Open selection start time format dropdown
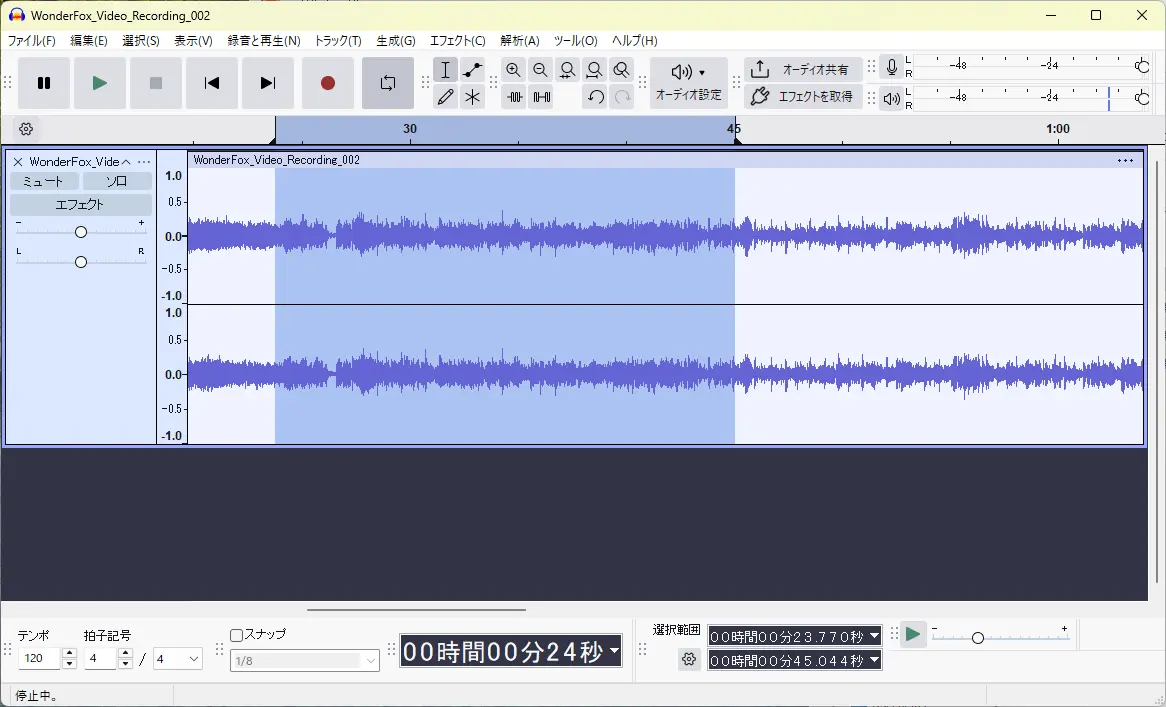 874,636
